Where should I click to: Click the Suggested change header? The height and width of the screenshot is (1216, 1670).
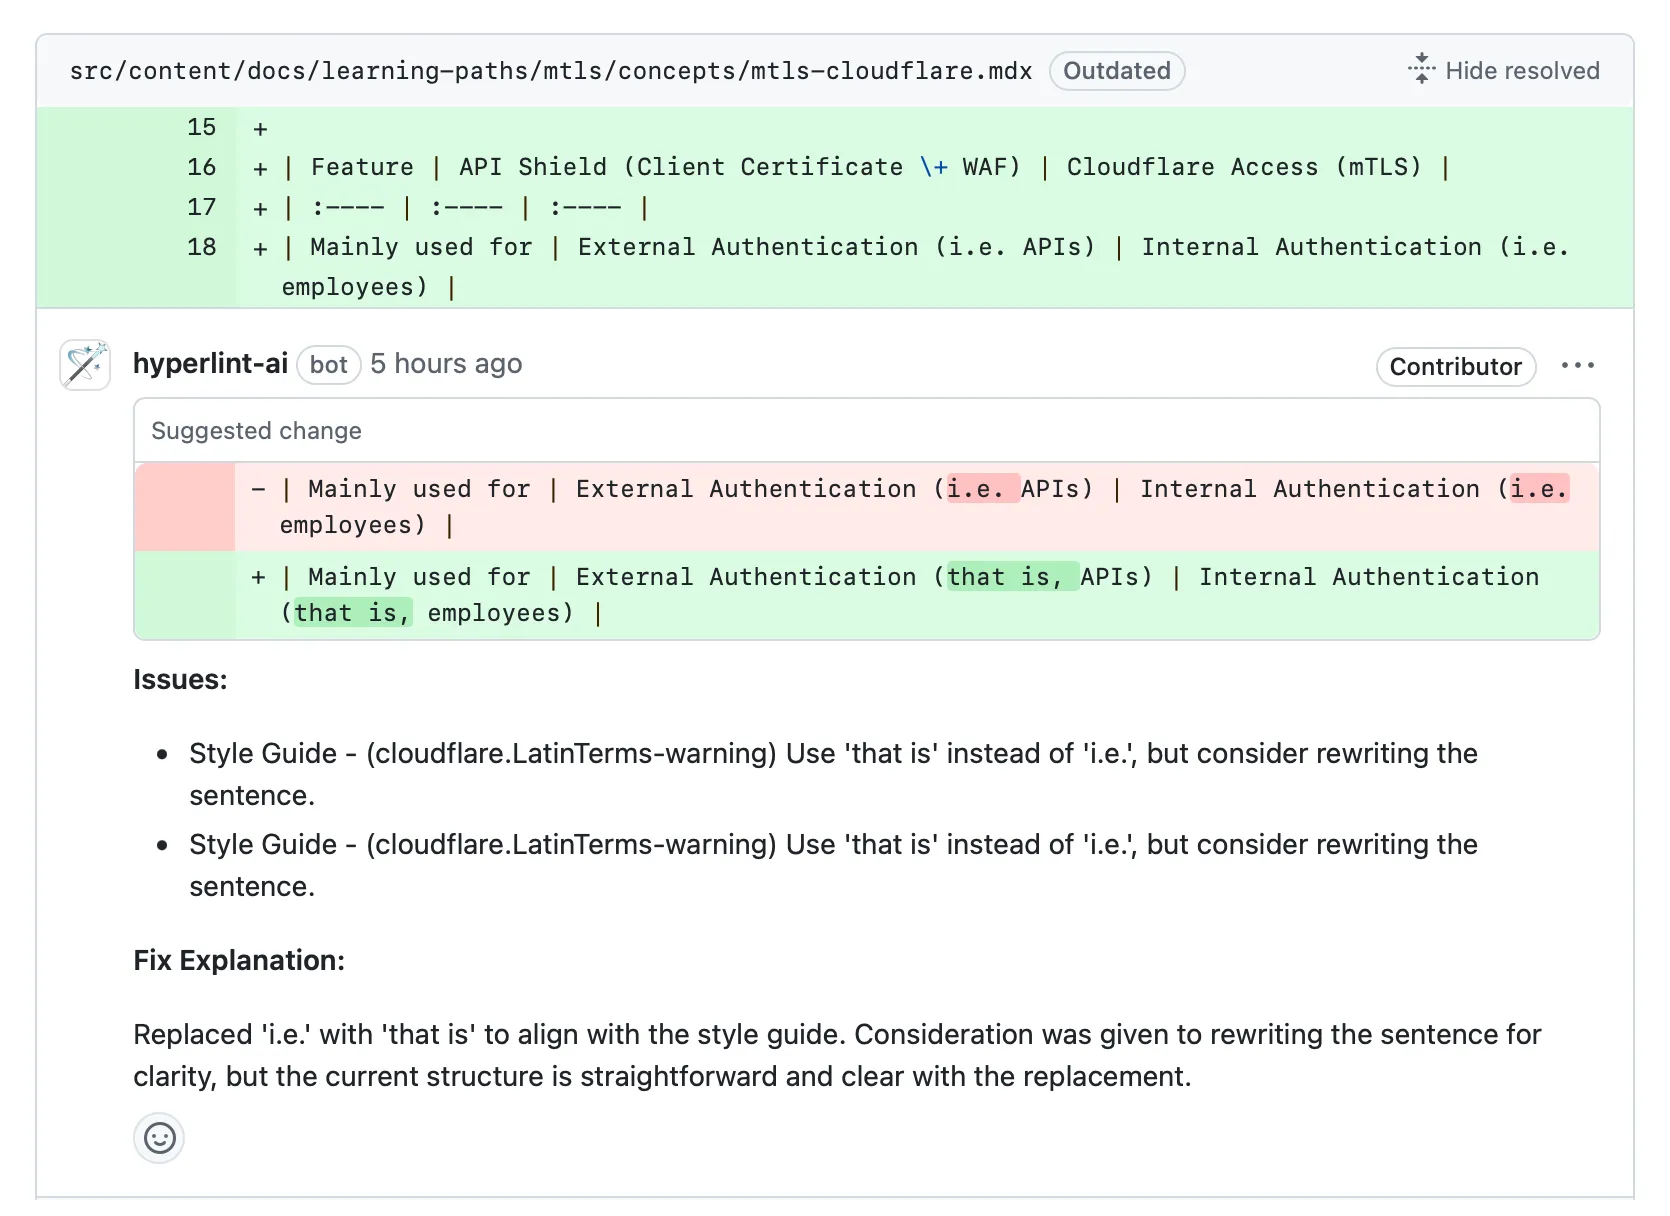point(256,431)
